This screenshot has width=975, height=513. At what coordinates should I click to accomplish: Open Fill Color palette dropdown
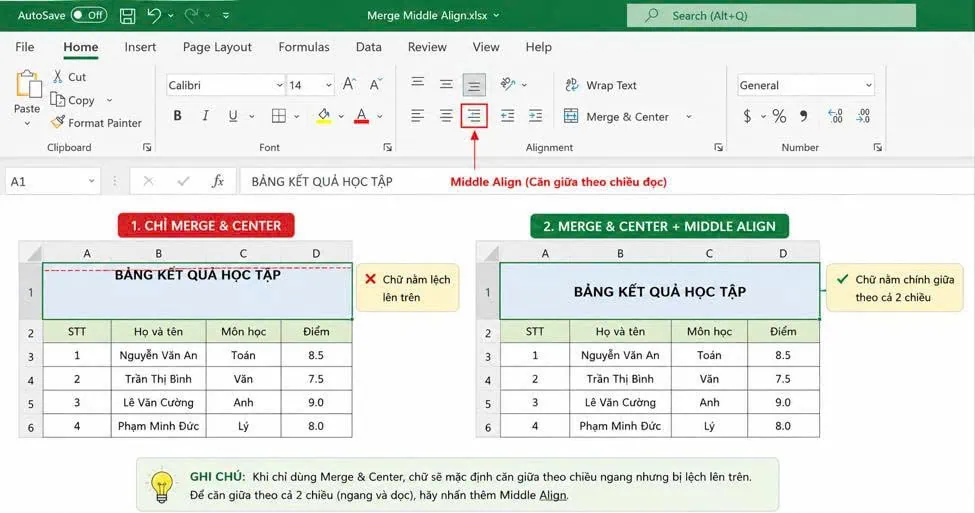click(341, 116)
